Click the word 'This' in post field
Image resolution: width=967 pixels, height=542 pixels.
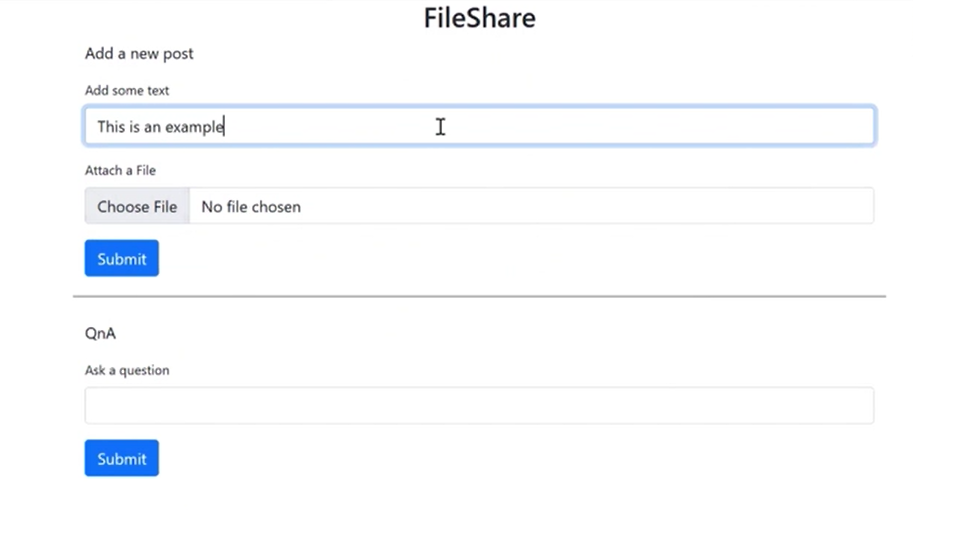click(x=111, y=127)
